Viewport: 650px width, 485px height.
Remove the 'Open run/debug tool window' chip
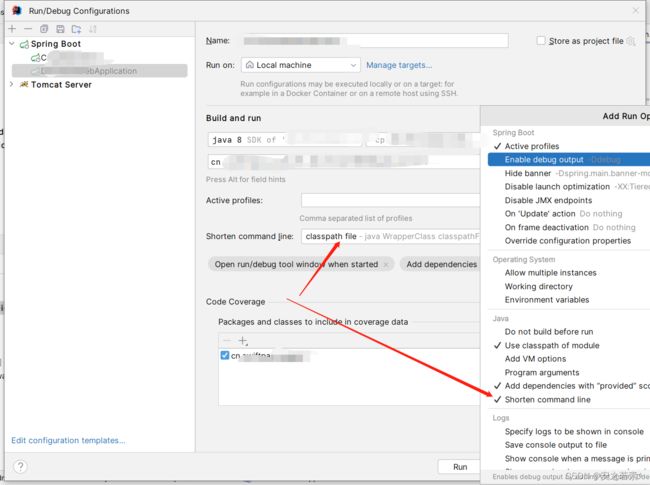386,264
